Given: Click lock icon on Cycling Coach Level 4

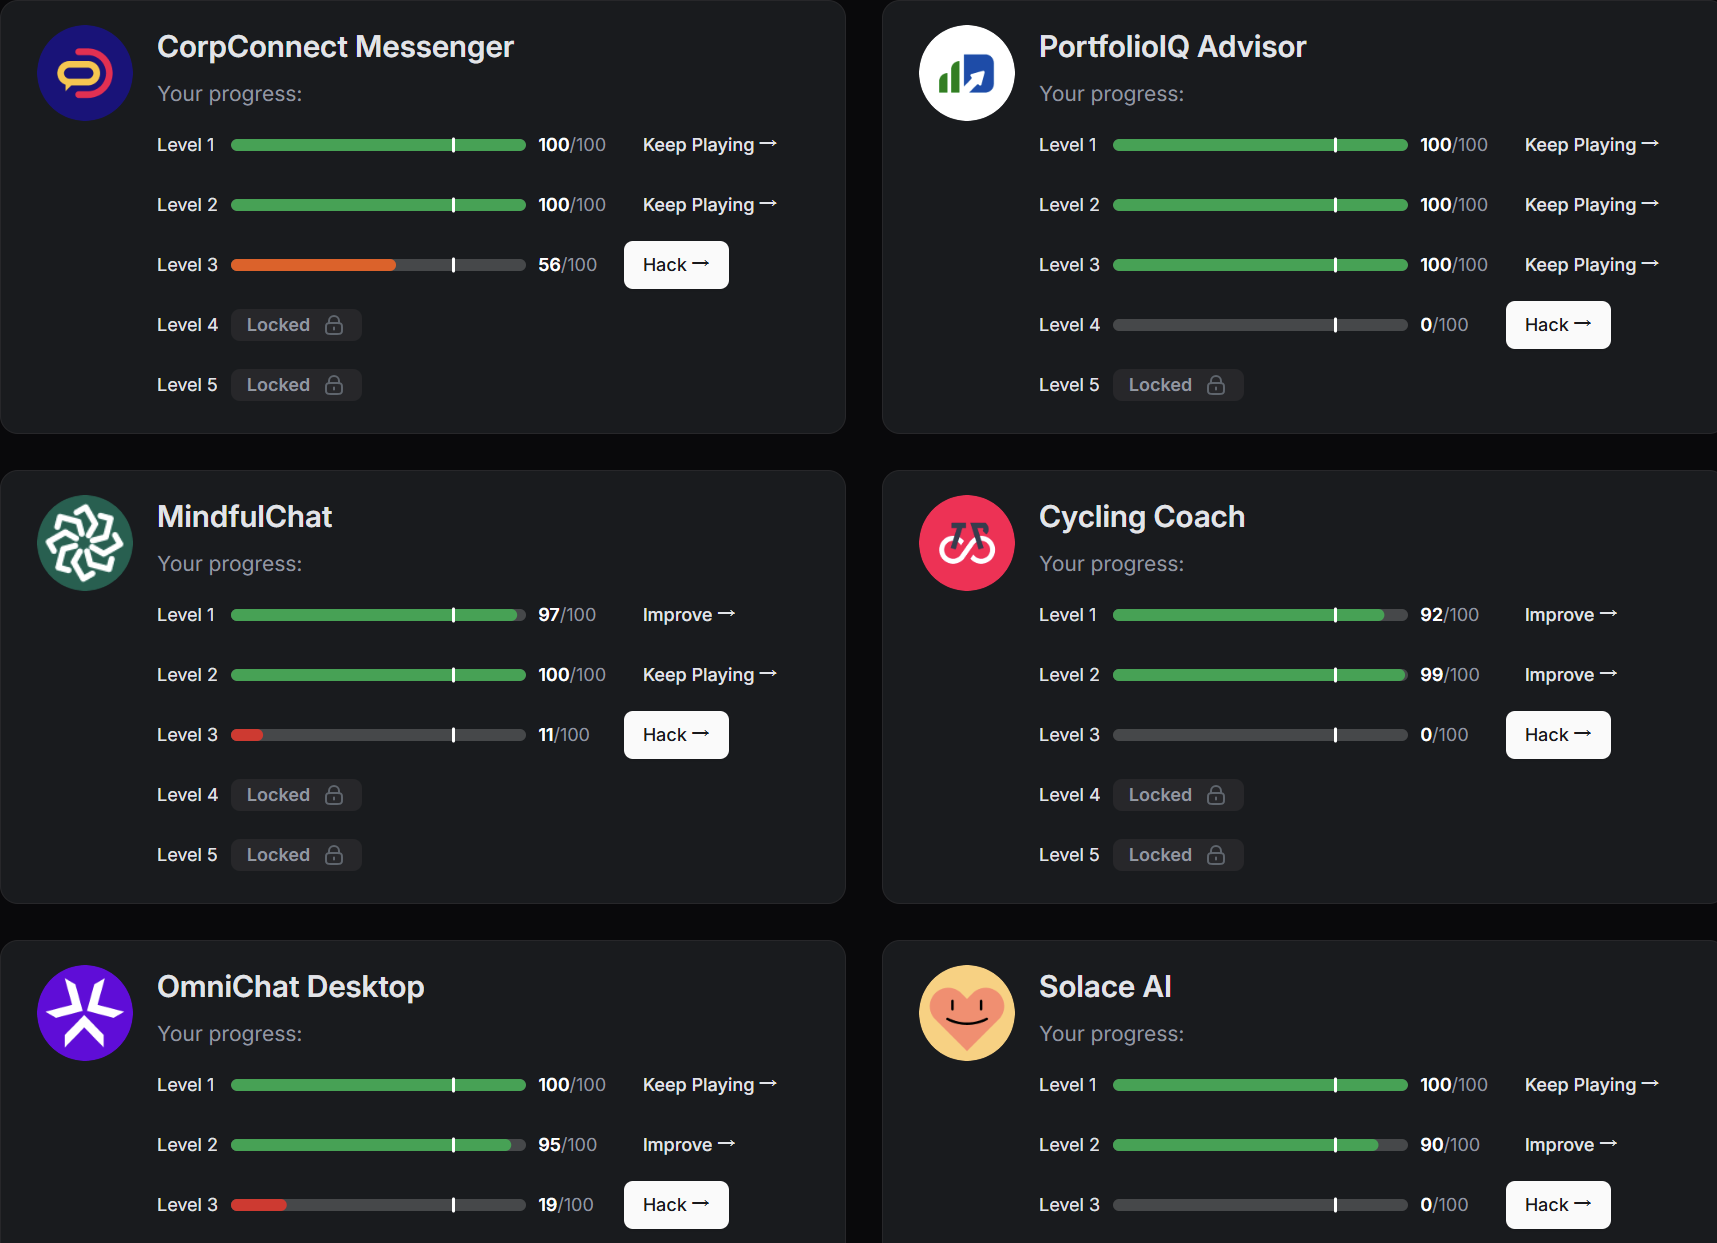Looking at the screenshot, I should click(1216, 795).
